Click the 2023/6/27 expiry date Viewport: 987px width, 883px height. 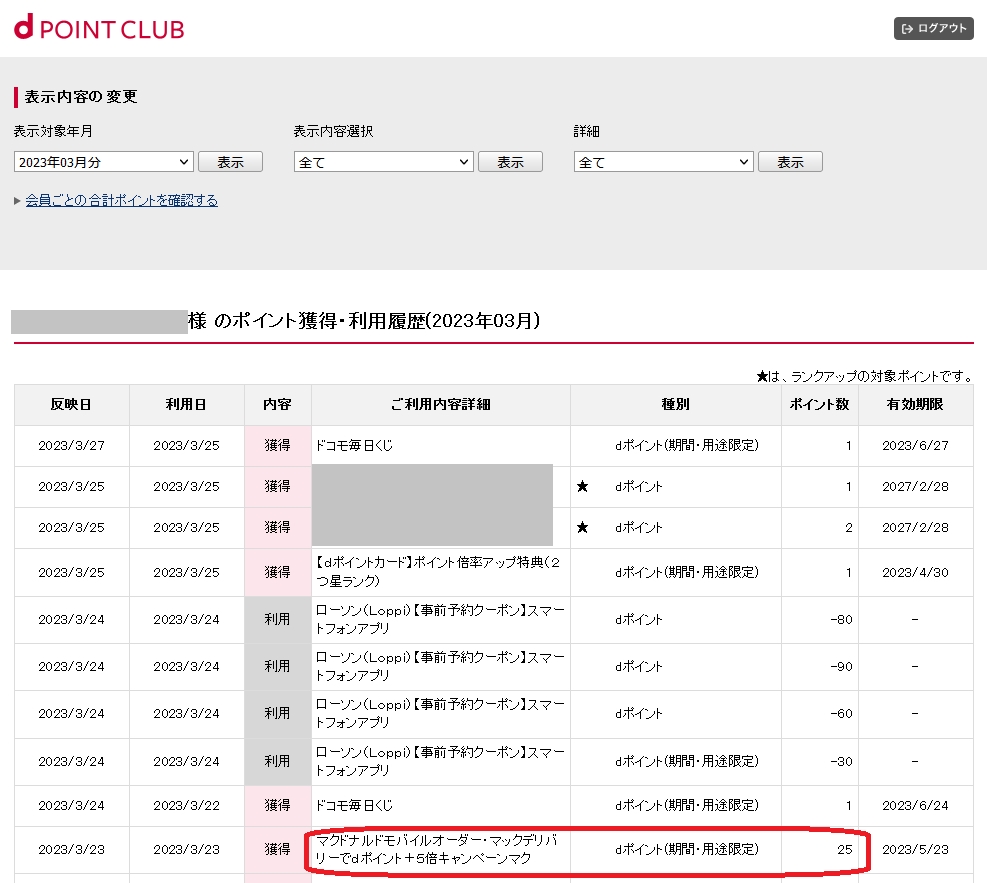pos(915,446)
